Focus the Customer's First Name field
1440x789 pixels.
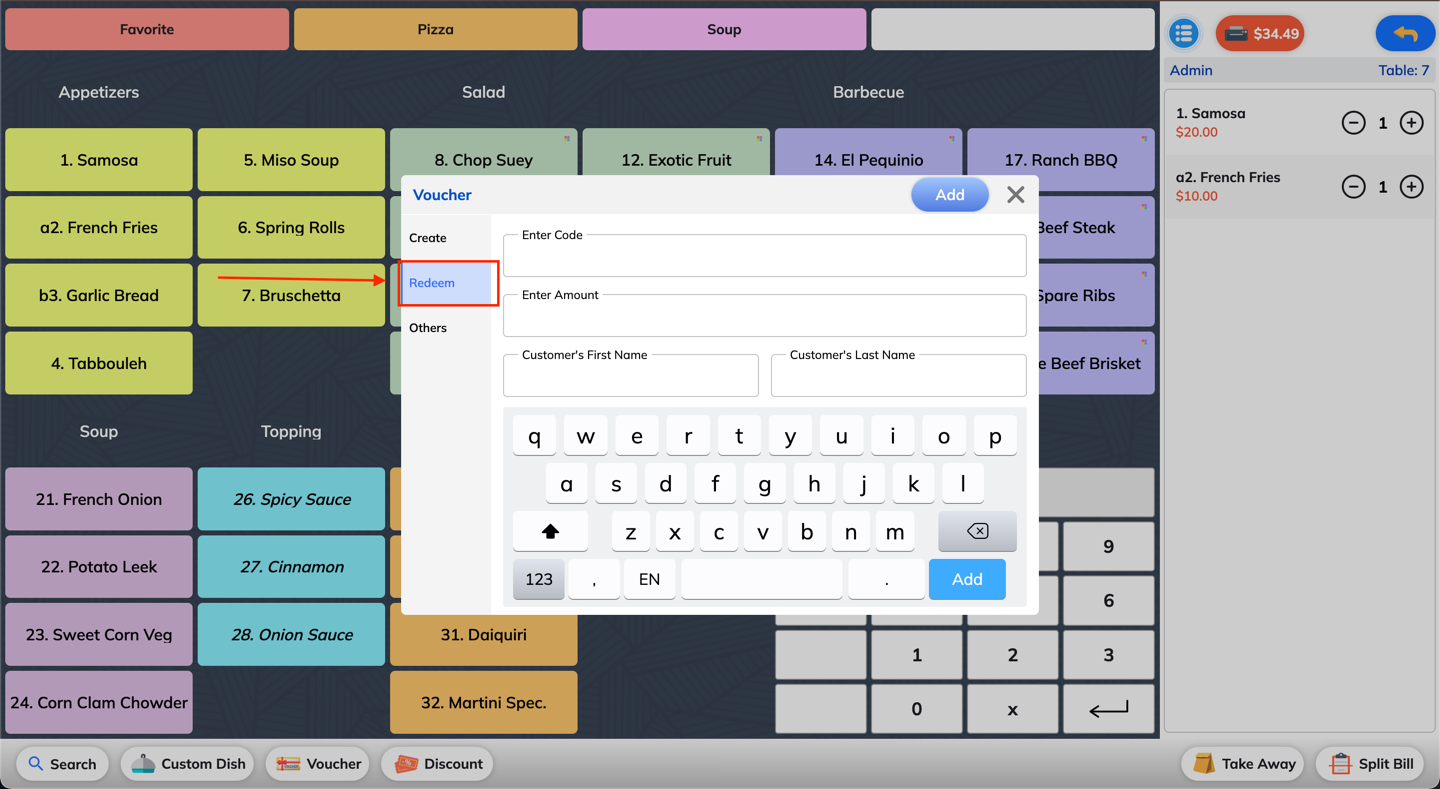tap(631, 376)
